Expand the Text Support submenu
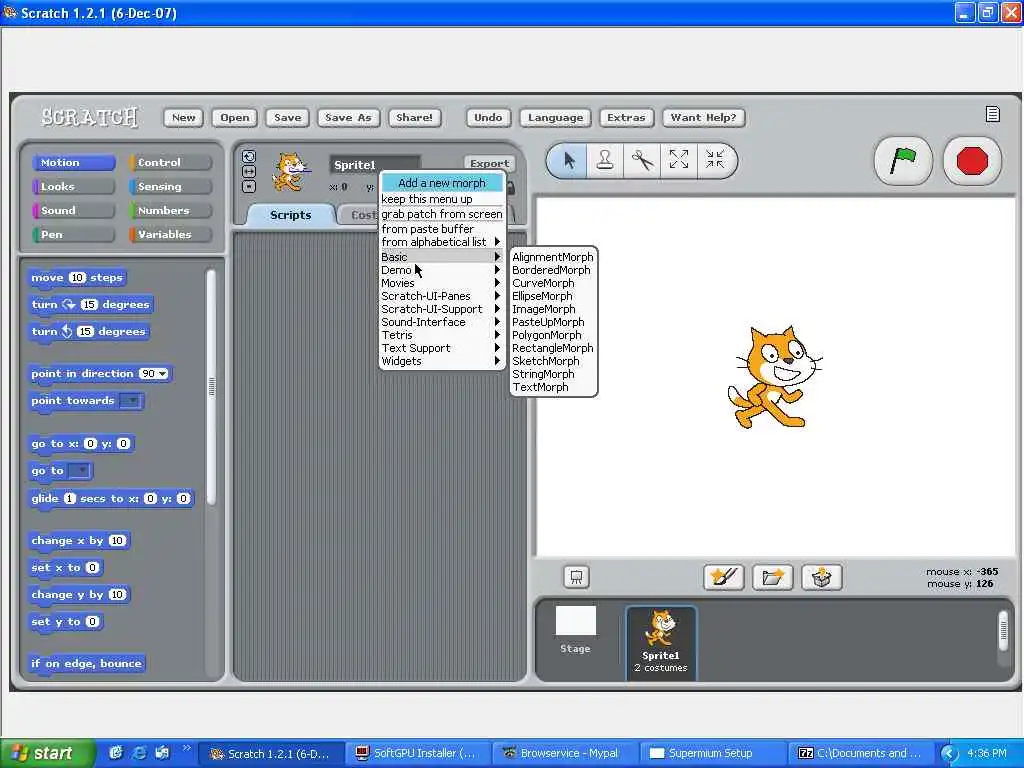This screenshot has height=768, width=1024. 441,348
